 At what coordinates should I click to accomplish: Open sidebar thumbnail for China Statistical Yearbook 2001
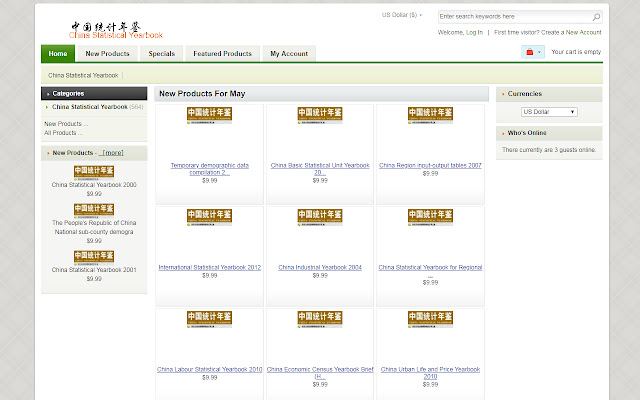click(x=94, y=258)
